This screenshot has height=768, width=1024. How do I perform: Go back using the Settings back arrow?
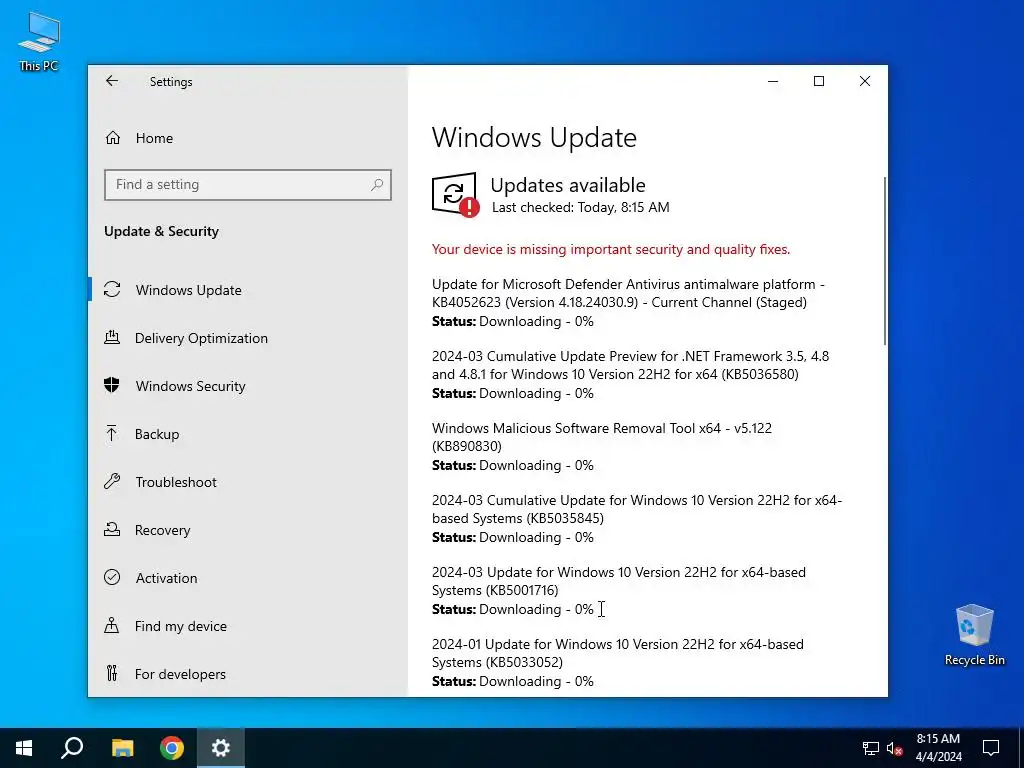click(x=112, y=81)
